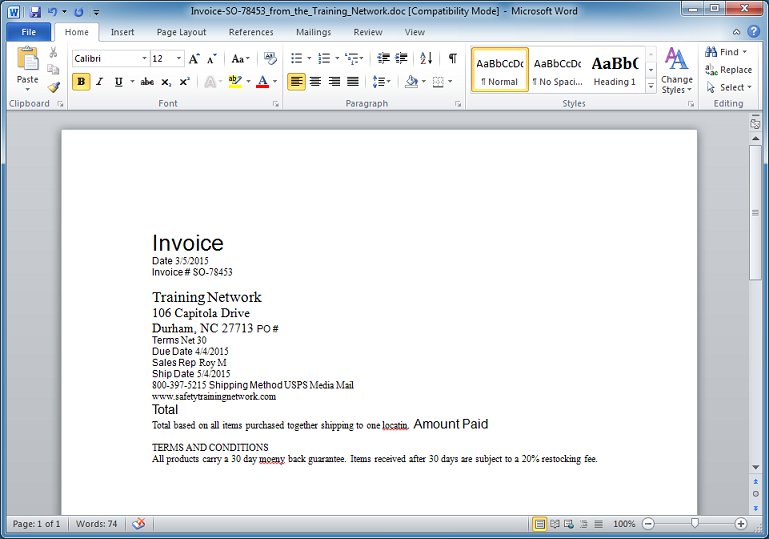The width and height of the screenshot is (769, 539).
Task: Click the Paste clipboard icon
Action: pos(28,60)
